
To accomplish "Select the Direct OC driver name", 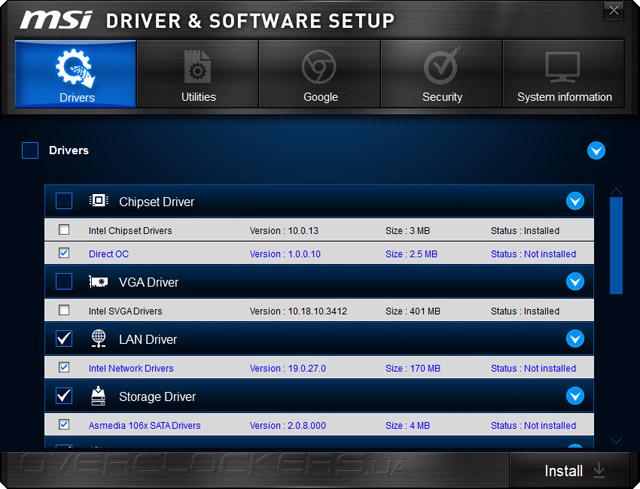I will pyautogui.click(x=109, y=254).
